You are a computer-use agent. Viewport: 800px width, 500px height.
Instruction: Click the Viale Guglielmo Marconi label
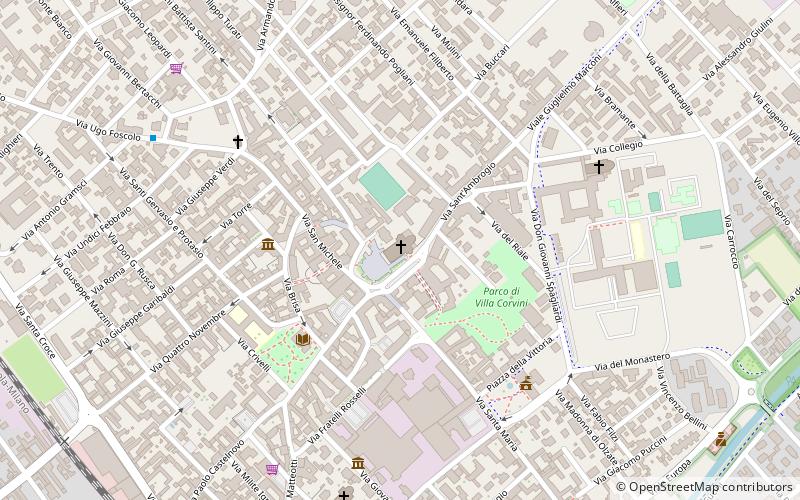(x=565, y=91)
